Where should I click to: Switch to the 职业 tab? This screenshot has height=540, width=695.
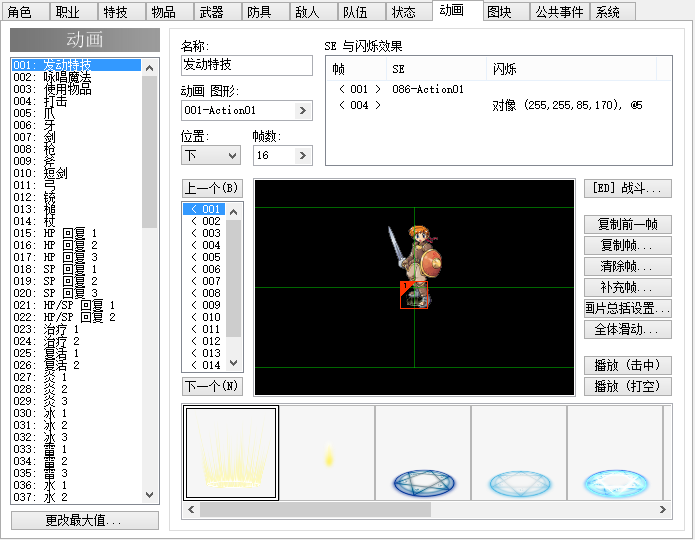pyautogui.click(x=73, y=12)
